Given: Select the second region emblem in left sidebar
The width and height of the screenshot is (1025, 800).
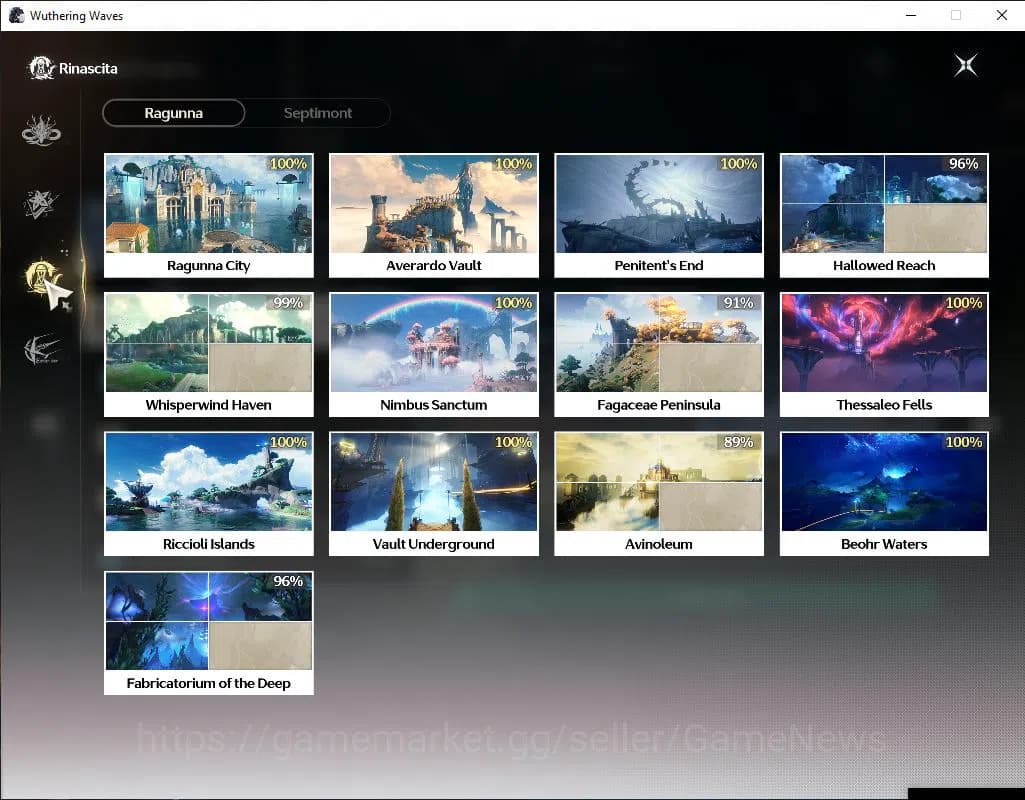Looking at the screenshot, I should coord(41,203).
